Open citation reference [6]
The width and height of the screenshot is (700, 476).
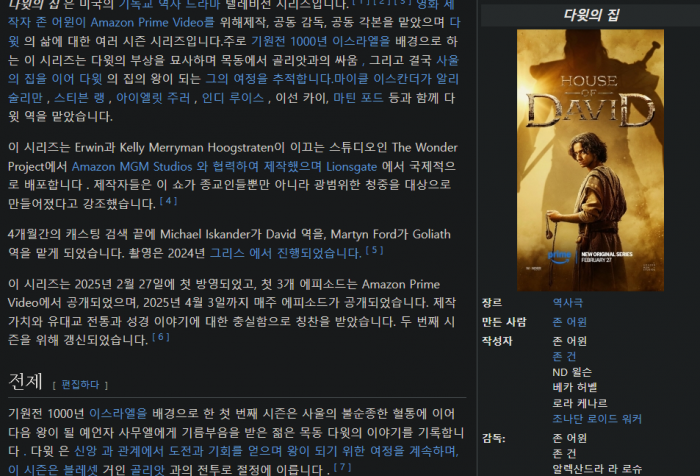(x=161, y=337)
